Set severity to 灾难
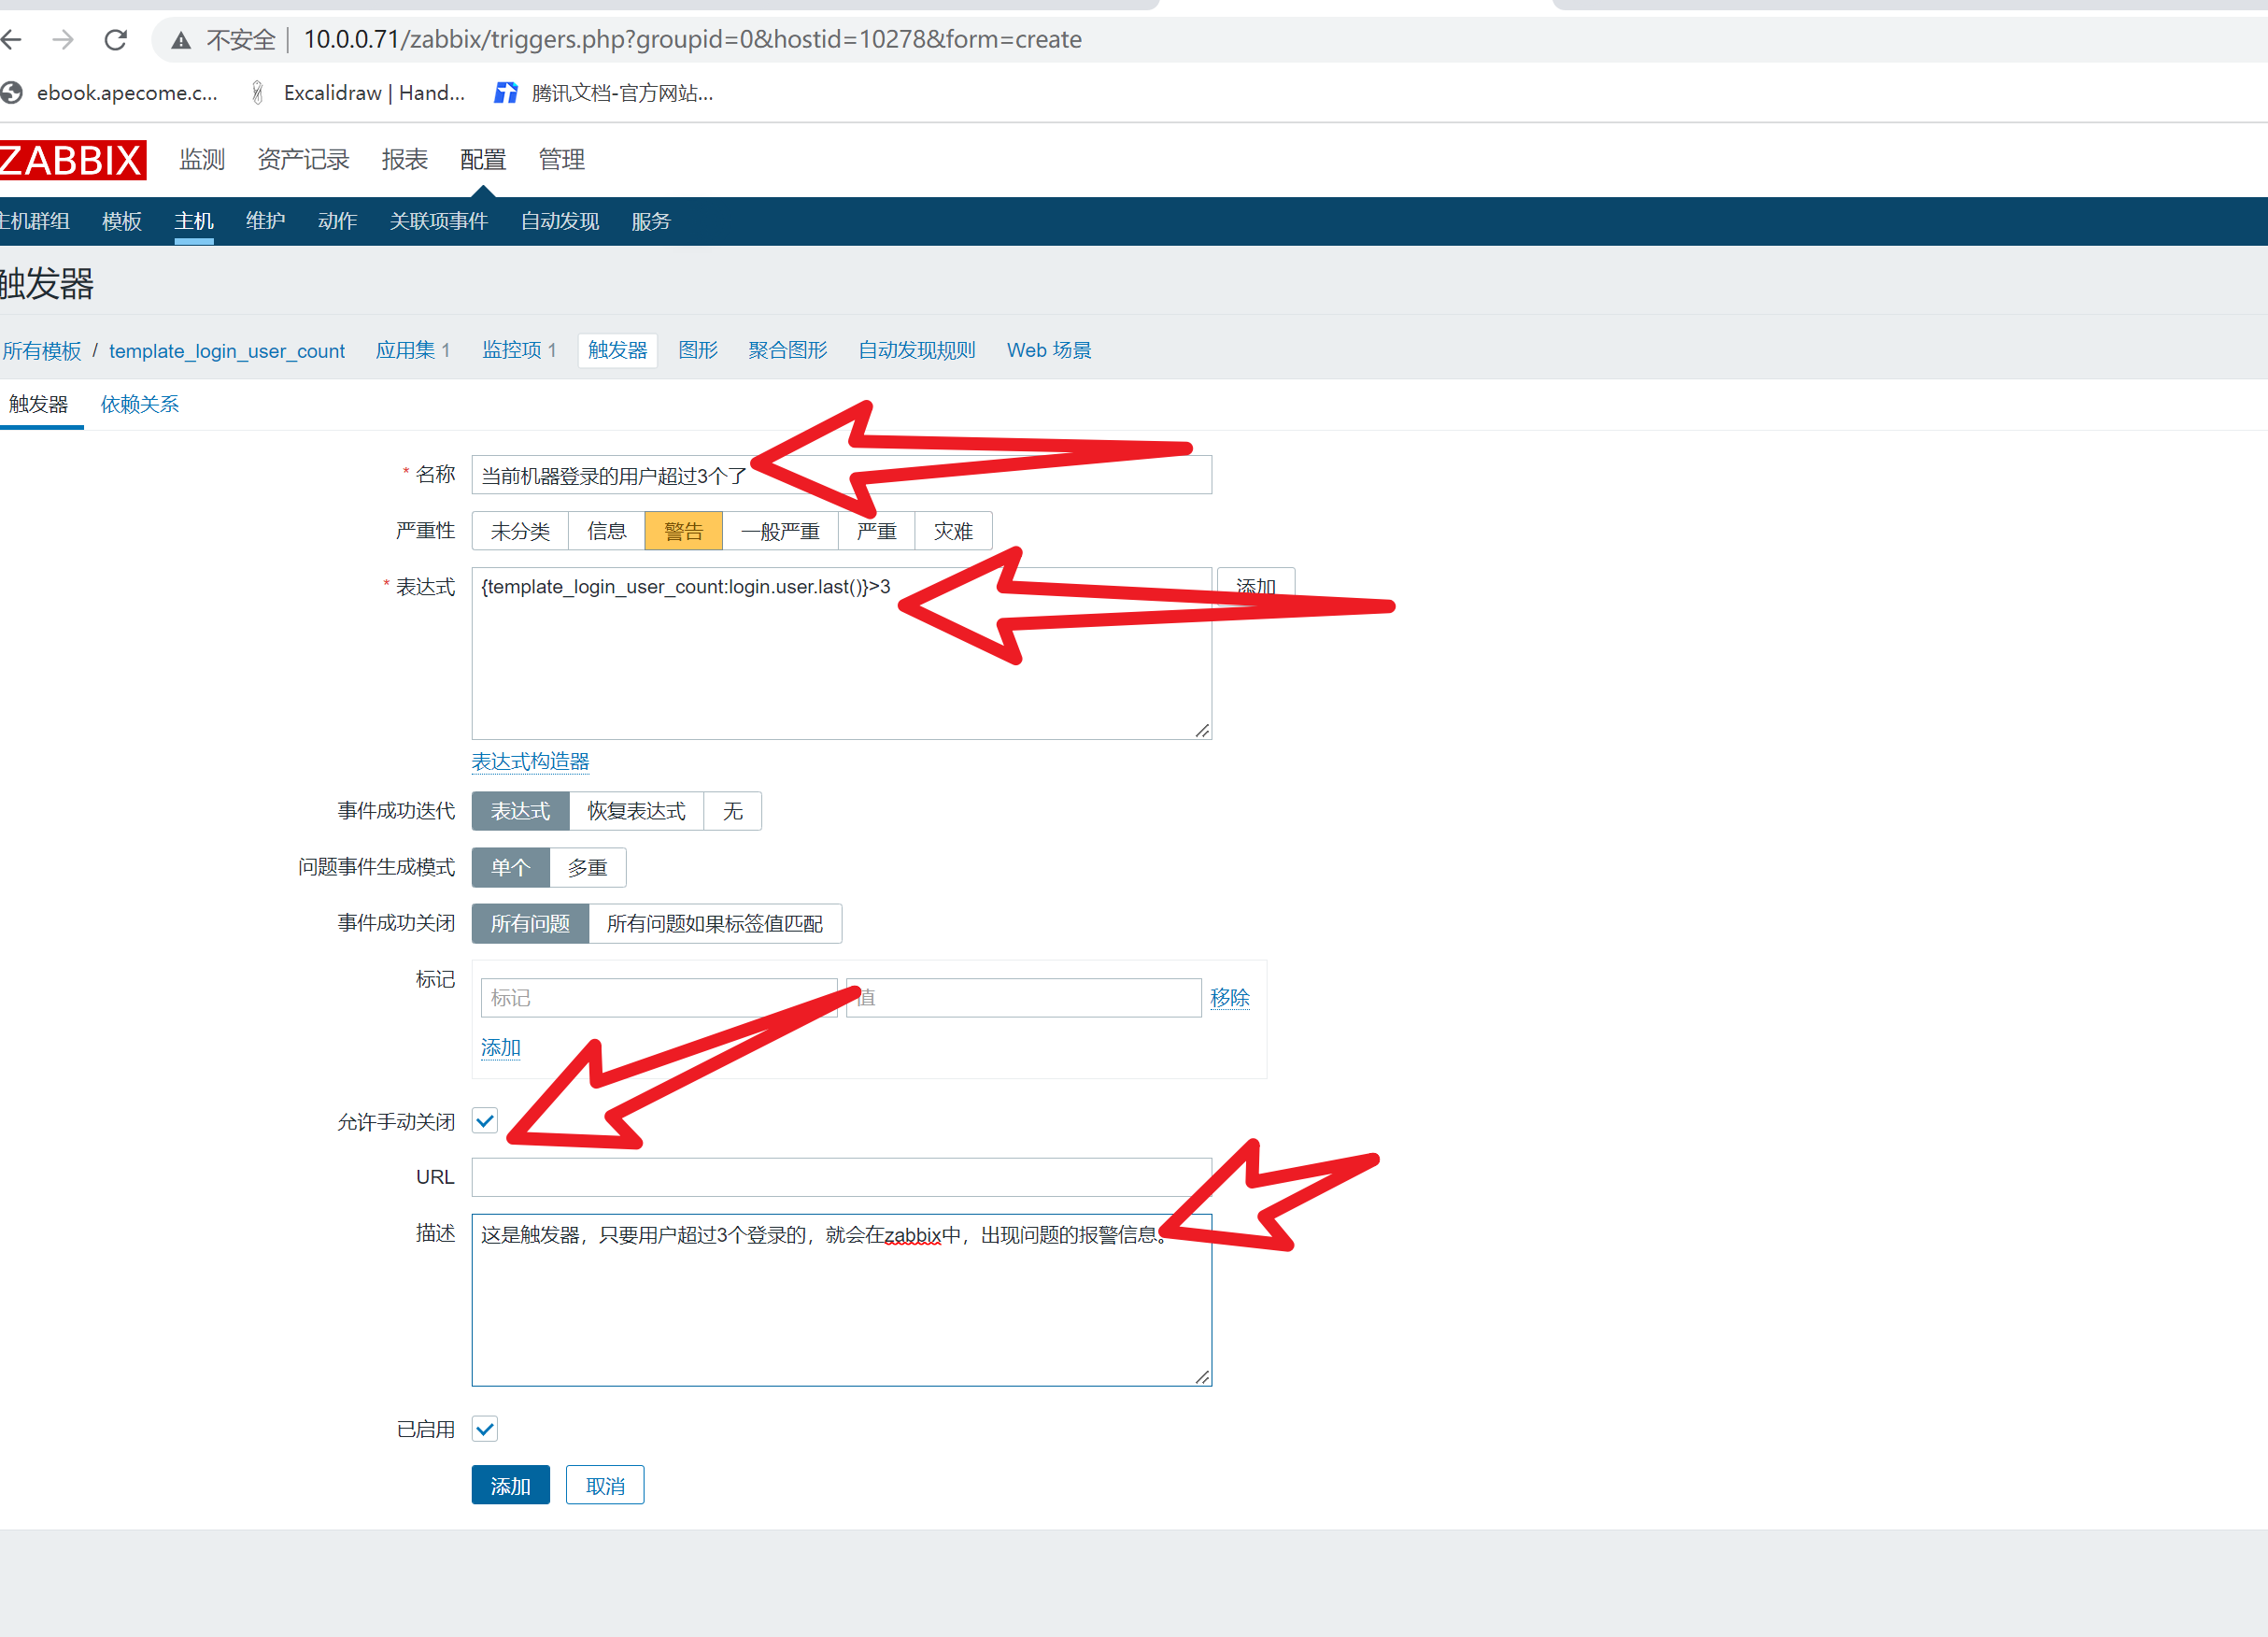The height and width of the screenshot is (1637, 2268). coord(953,531)
